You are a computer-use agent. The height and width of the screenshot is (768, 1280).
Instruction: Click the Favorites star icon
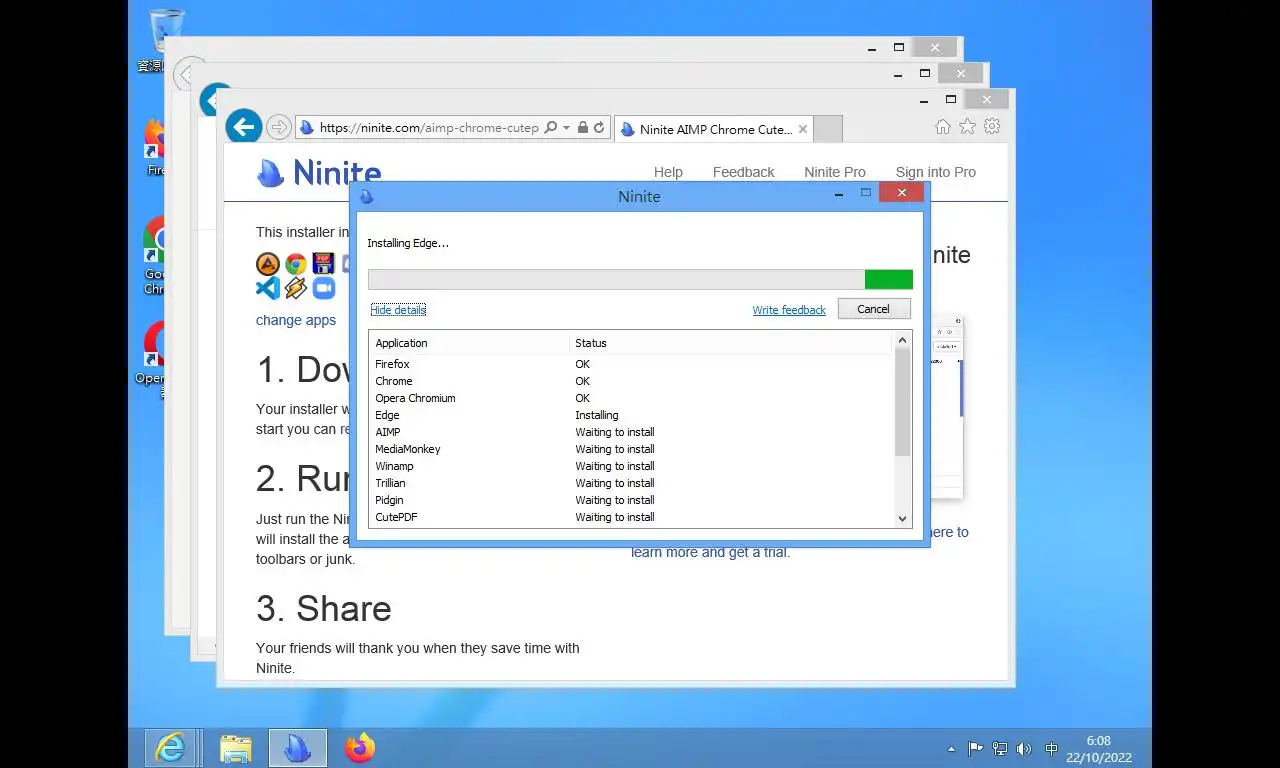(967, 127)
